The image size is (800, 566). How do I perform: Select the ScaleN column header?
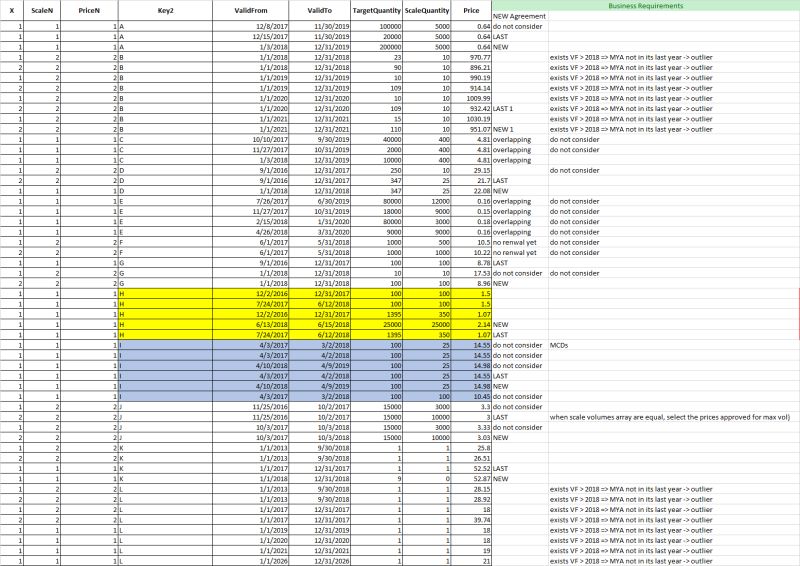coord(42,10)
